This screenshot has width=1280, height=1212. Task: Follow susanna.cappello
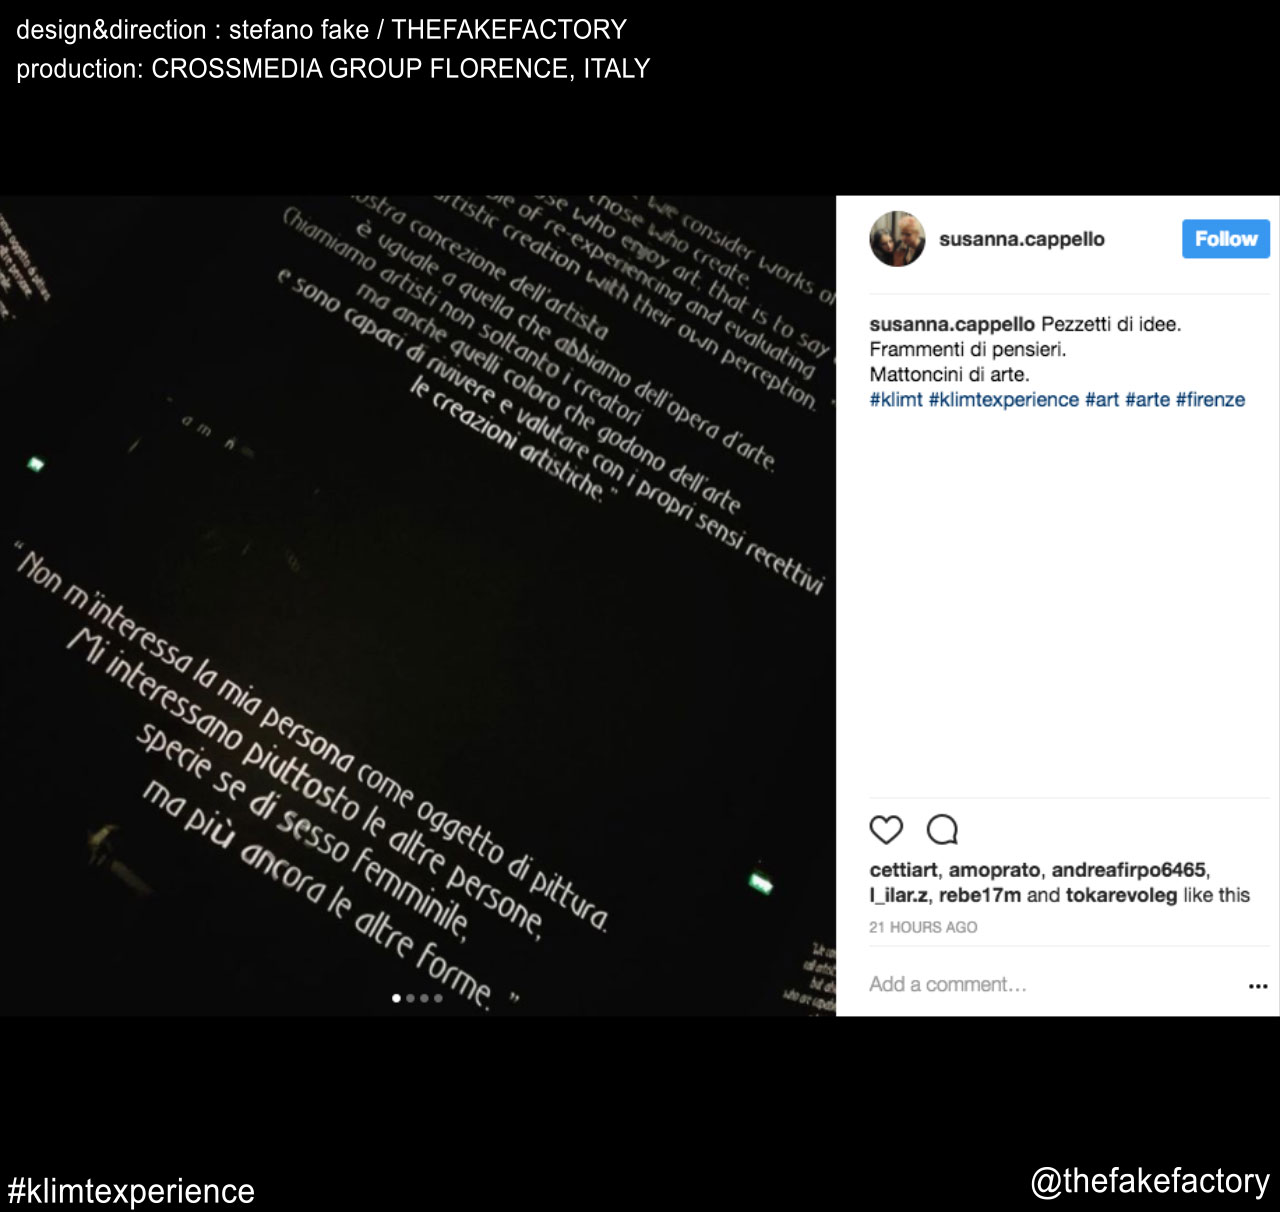[1226, 239]
